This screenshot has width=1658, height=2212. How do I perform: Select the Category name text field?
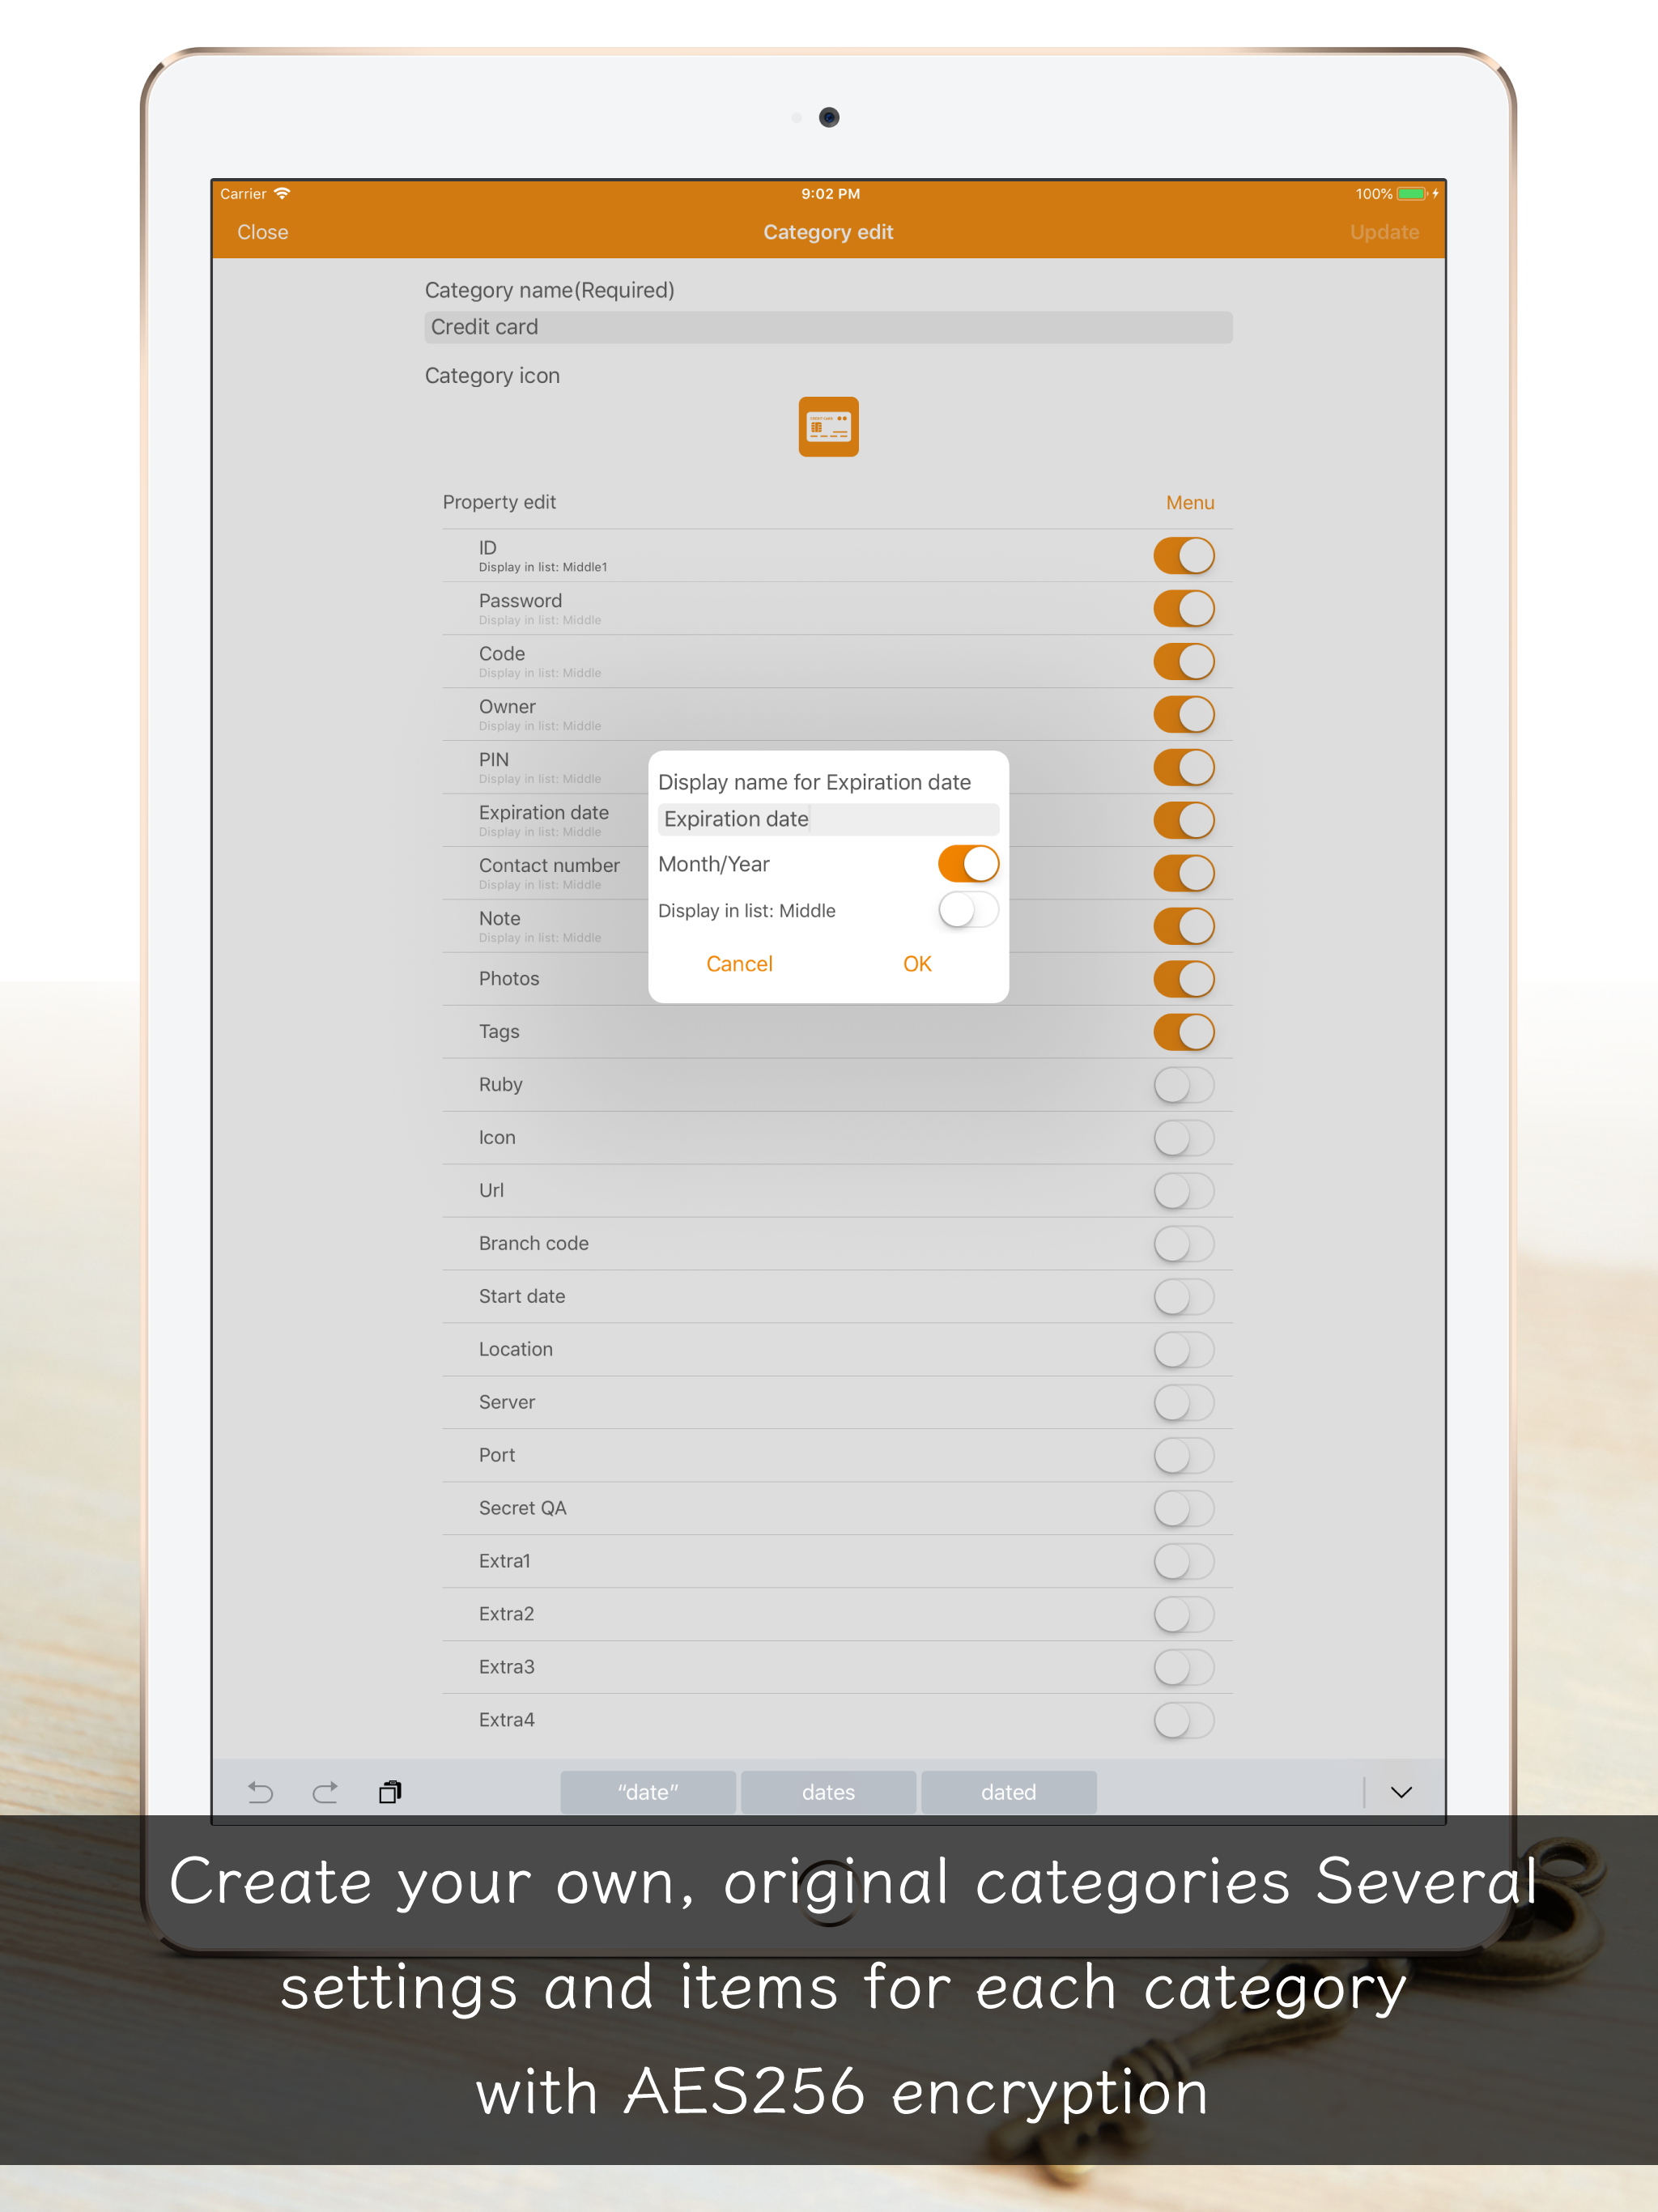tap(828, 327)
